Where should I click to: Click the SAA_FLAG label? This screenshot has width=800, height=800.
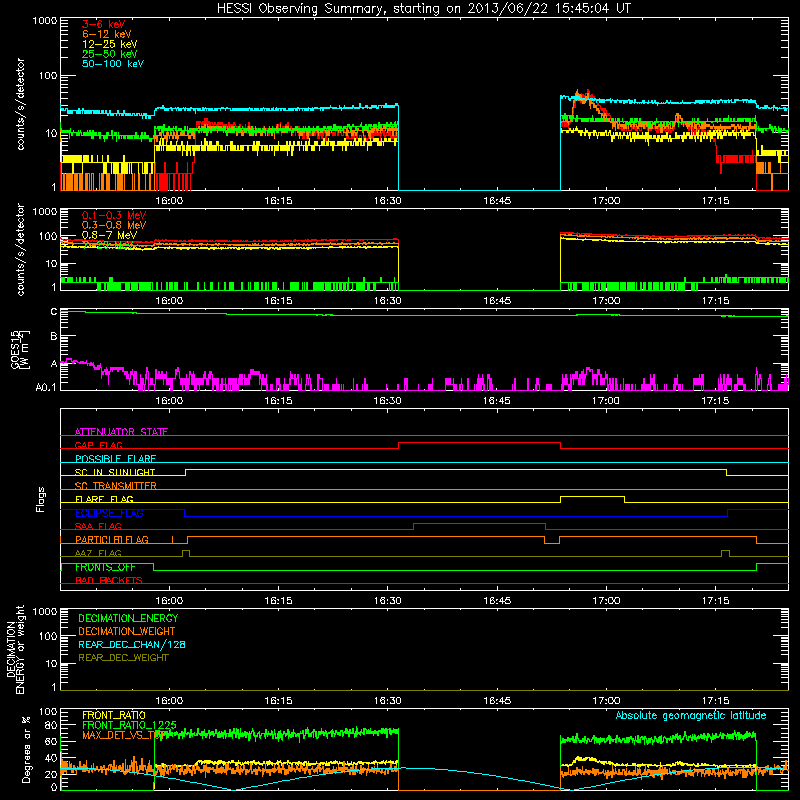point(98,526)
